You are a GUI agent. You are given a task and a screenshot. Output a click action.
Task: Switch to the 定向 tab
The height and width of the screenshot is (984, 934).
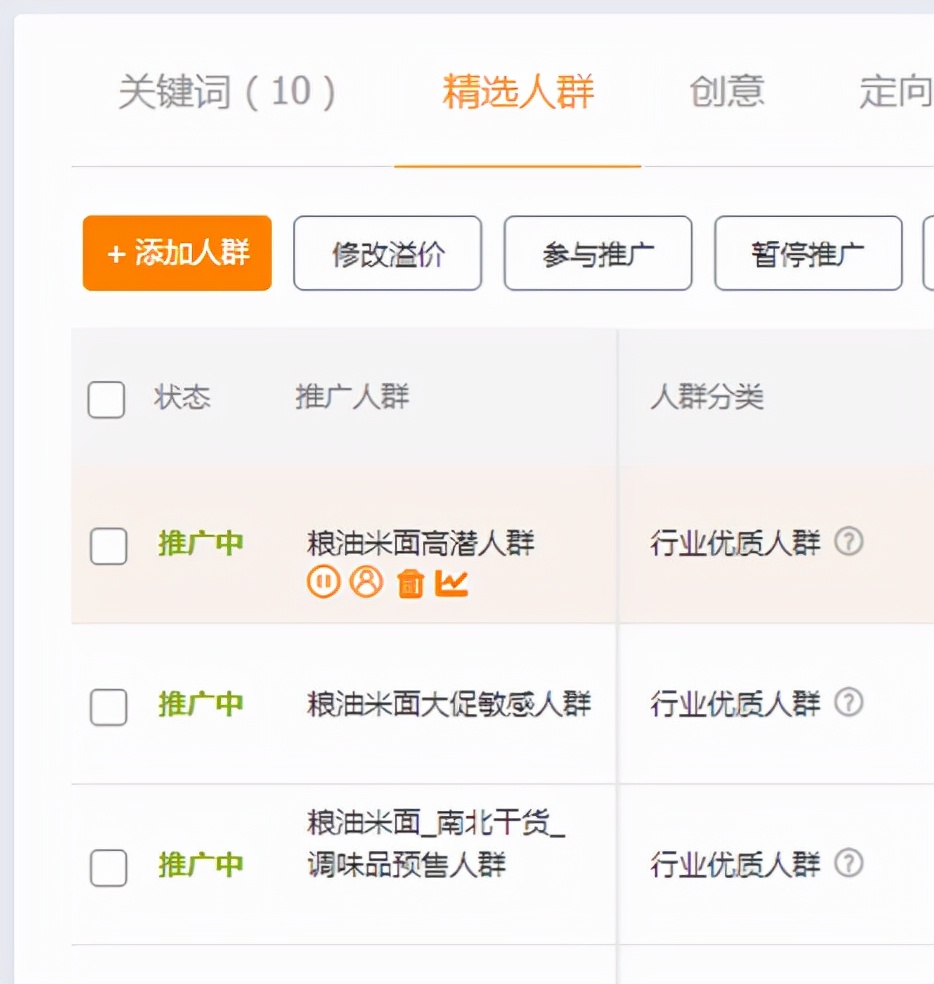pos(894,92)
